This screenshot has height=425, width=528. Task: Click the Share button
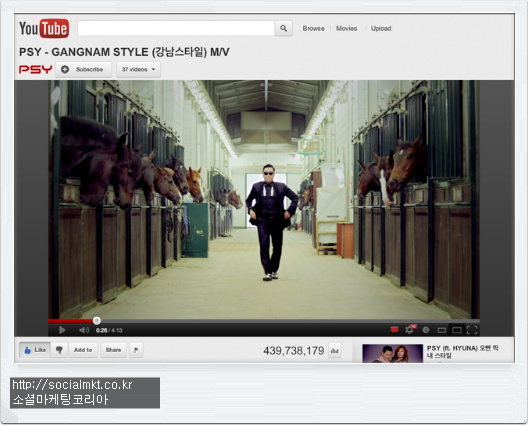coord(113,350)
